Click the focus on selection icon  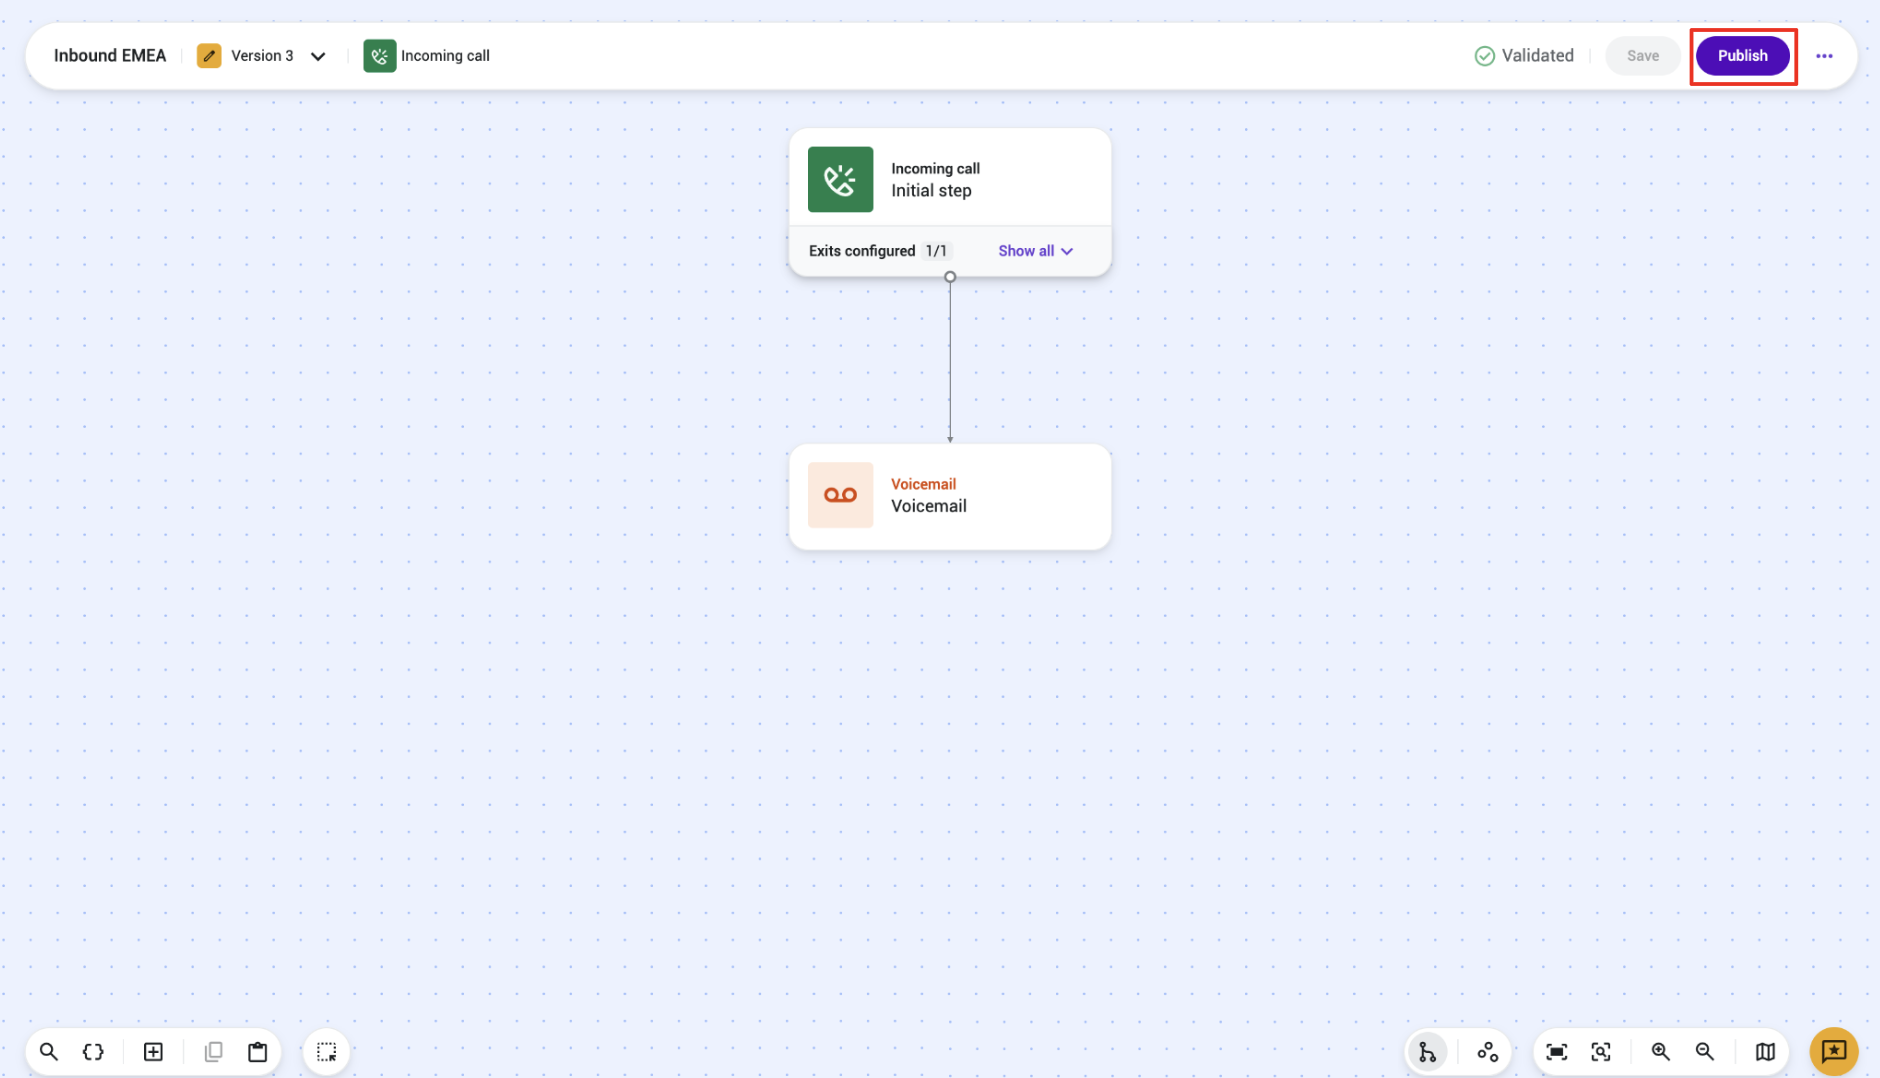click(x=1601, y=1051)
